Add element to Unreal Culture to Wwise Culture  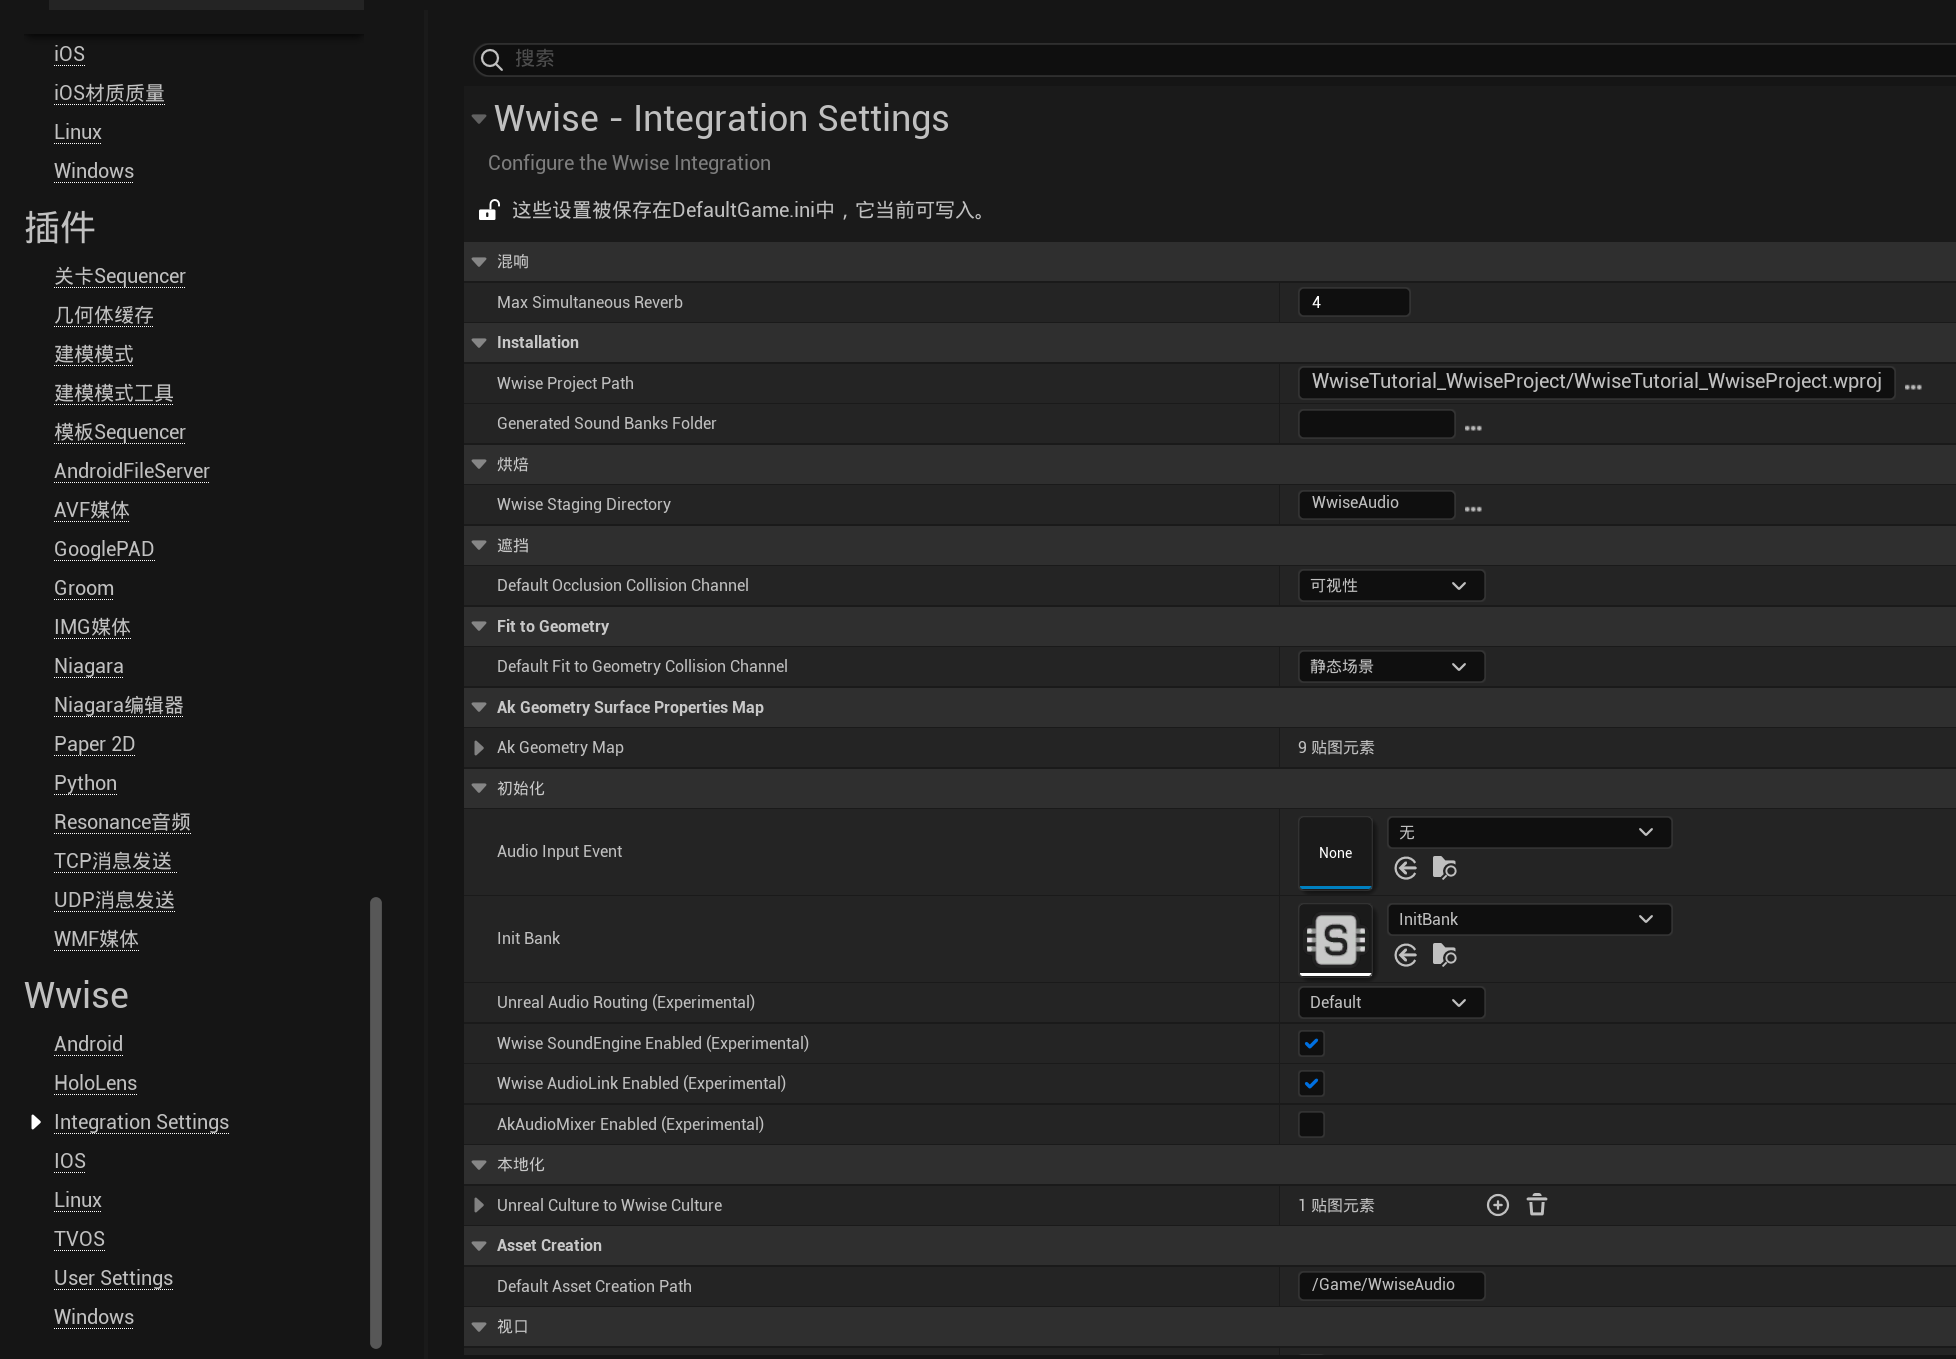(1497, 1205)
